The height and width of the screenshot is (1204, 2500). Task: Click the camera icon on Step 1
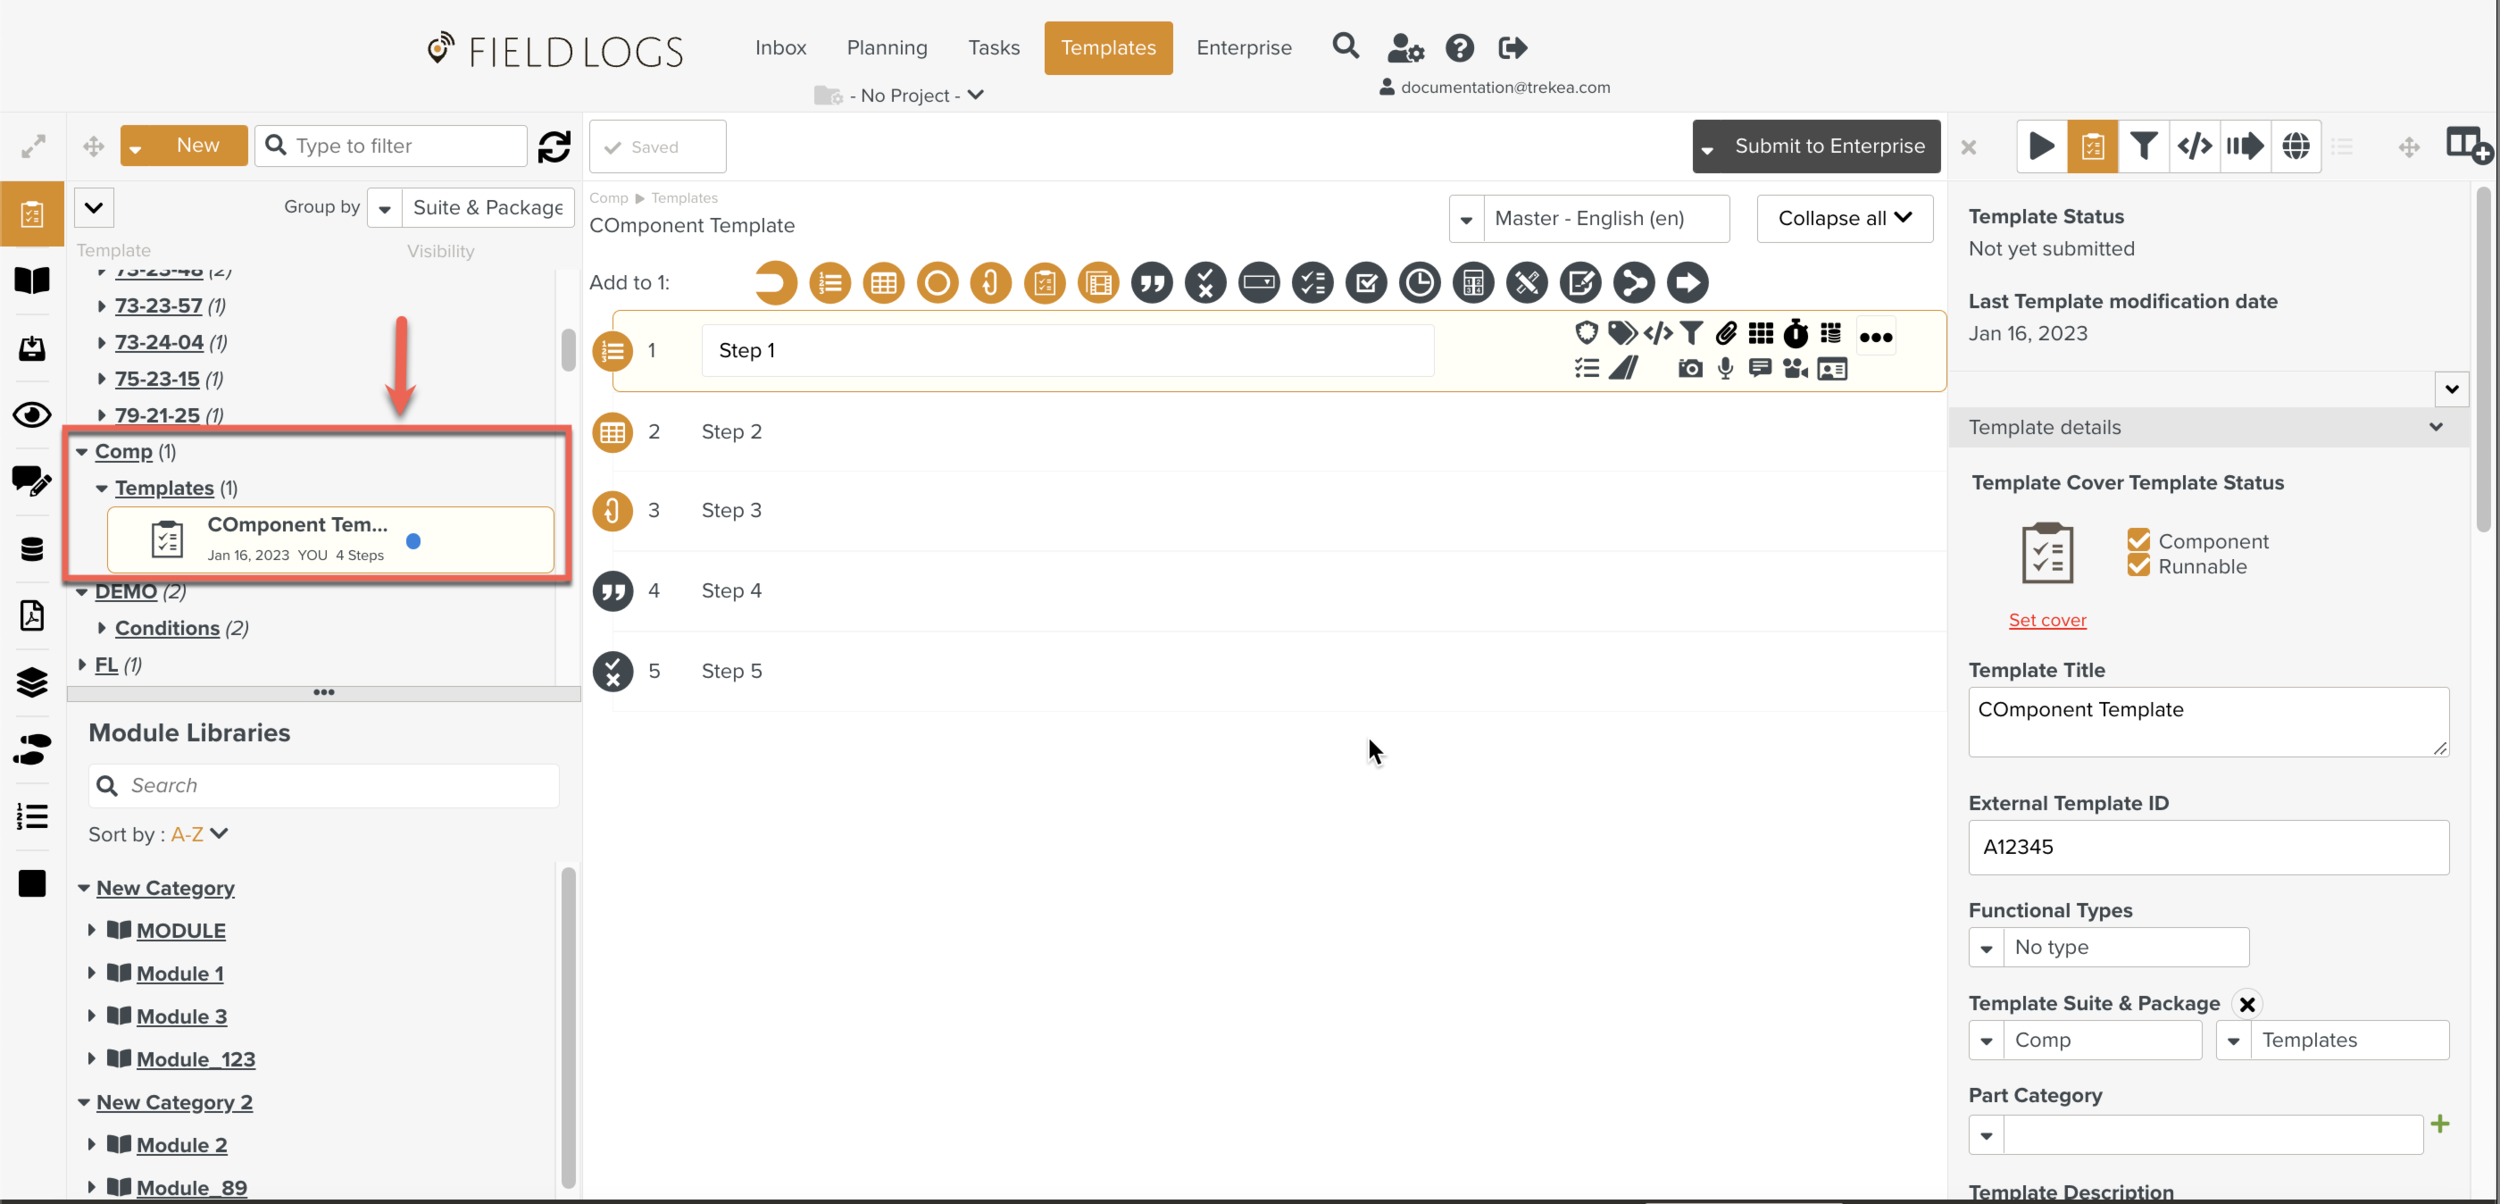pos(1690,369)
